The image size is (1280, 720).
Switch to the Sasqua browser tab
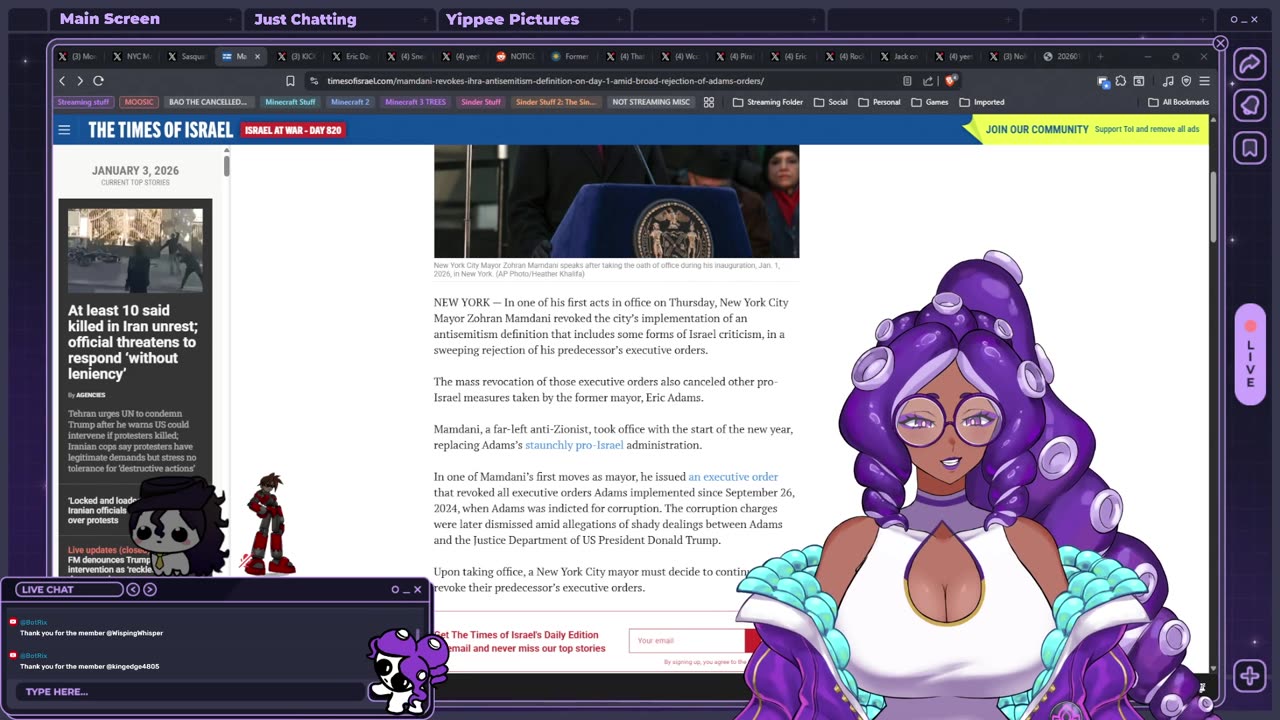point(188,57)
